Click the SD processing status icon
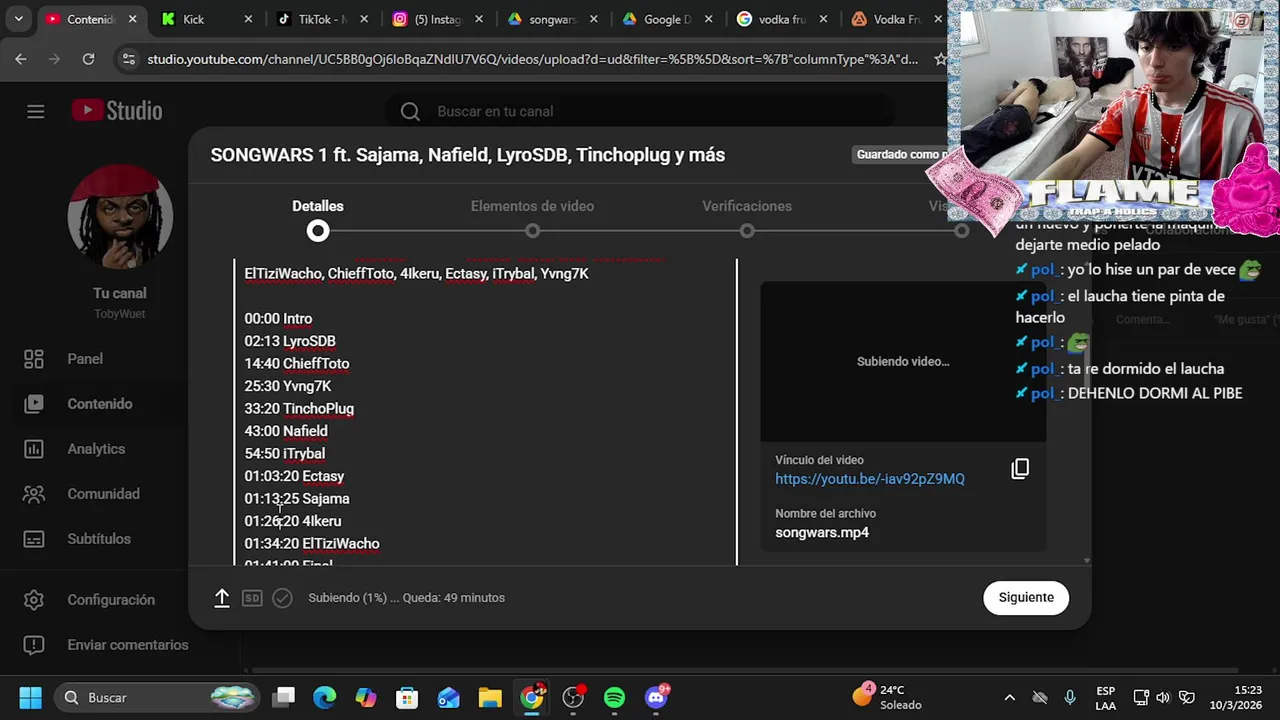The height and width of the screenshot is (720, 1280). pyautogui.click(x=252, y=598)
